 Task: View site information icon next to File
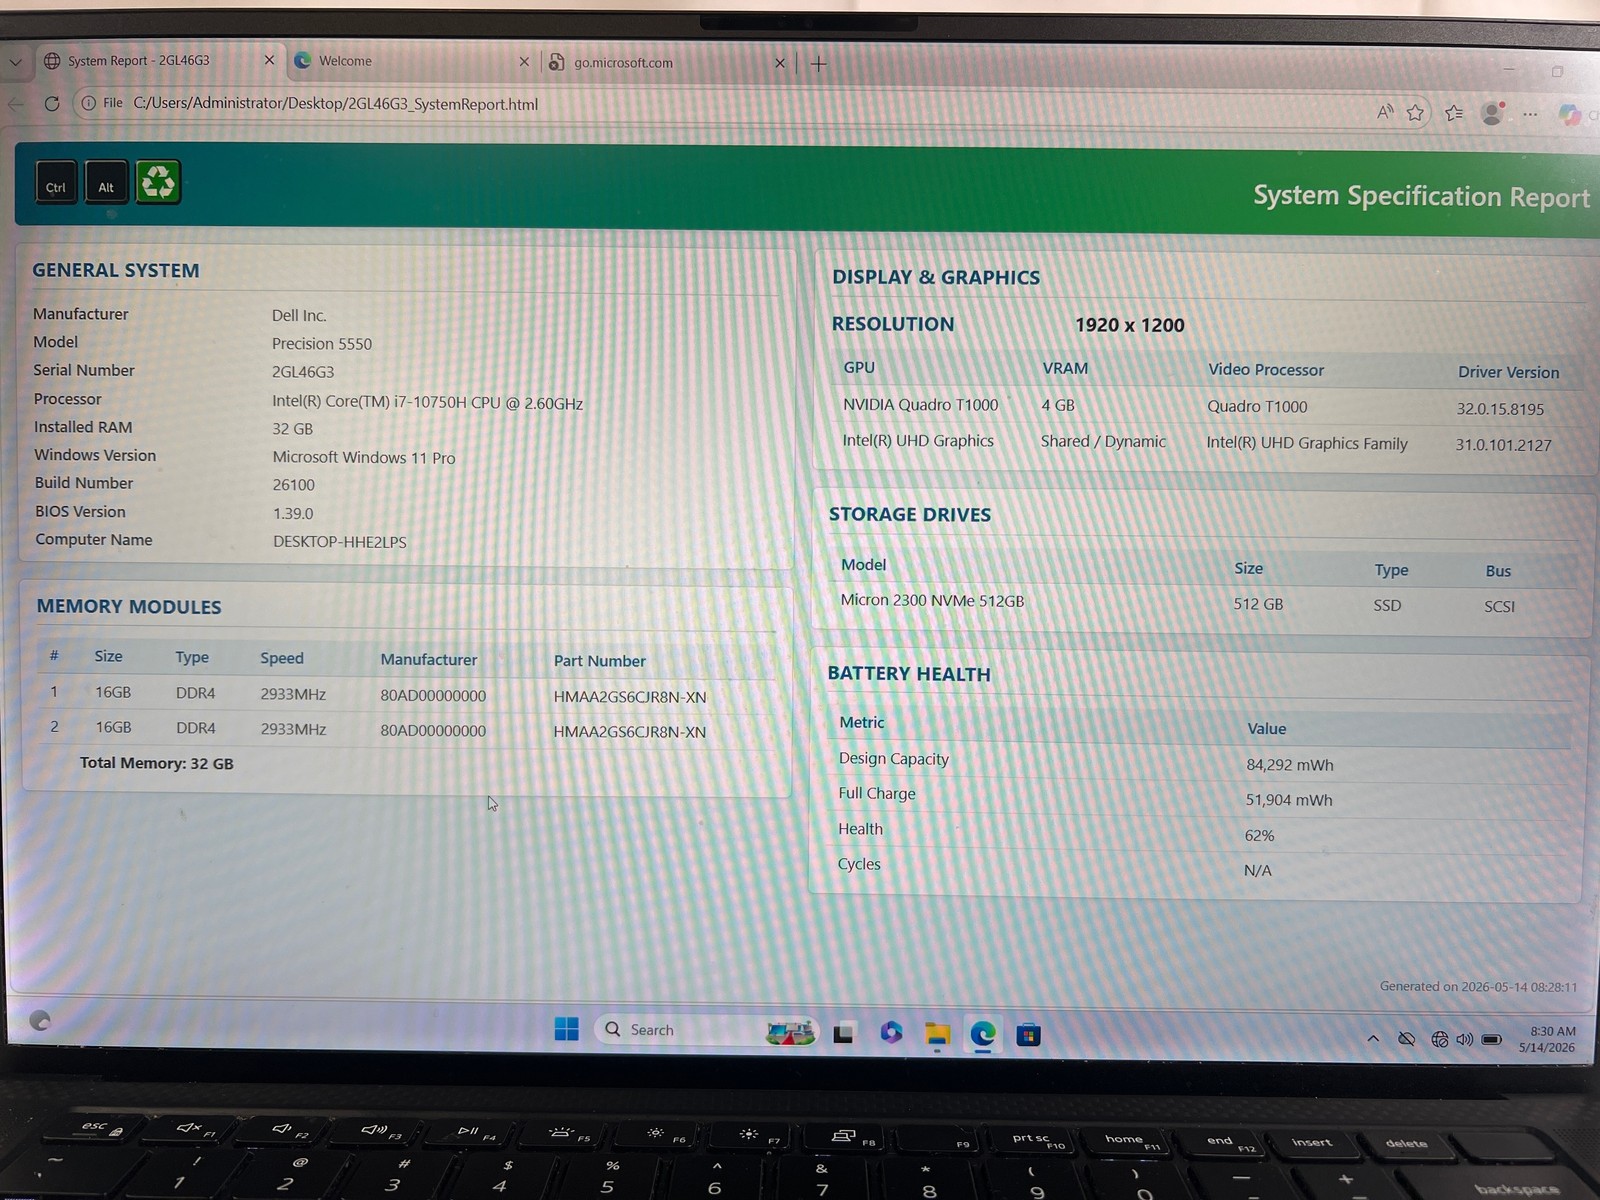89,103
